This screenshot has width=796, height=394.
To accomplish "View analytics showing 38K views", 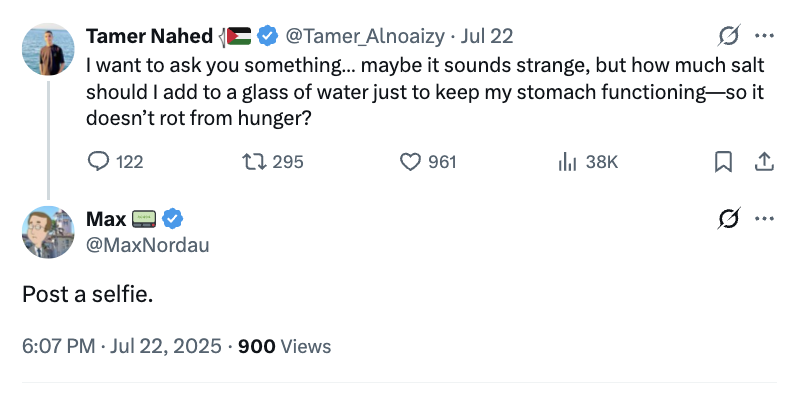I will click(587, 162).
